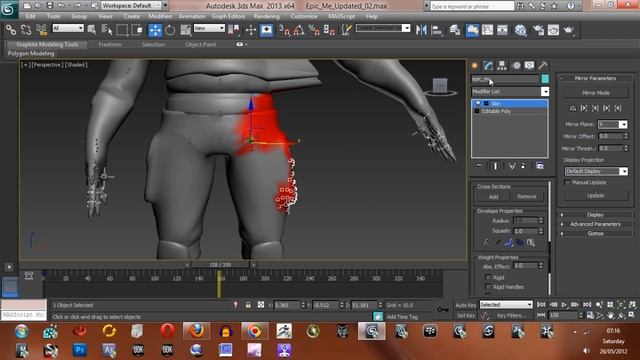This screenshot has height=360, width=640.
Task: Click the Update button
Action: (596, 196)
